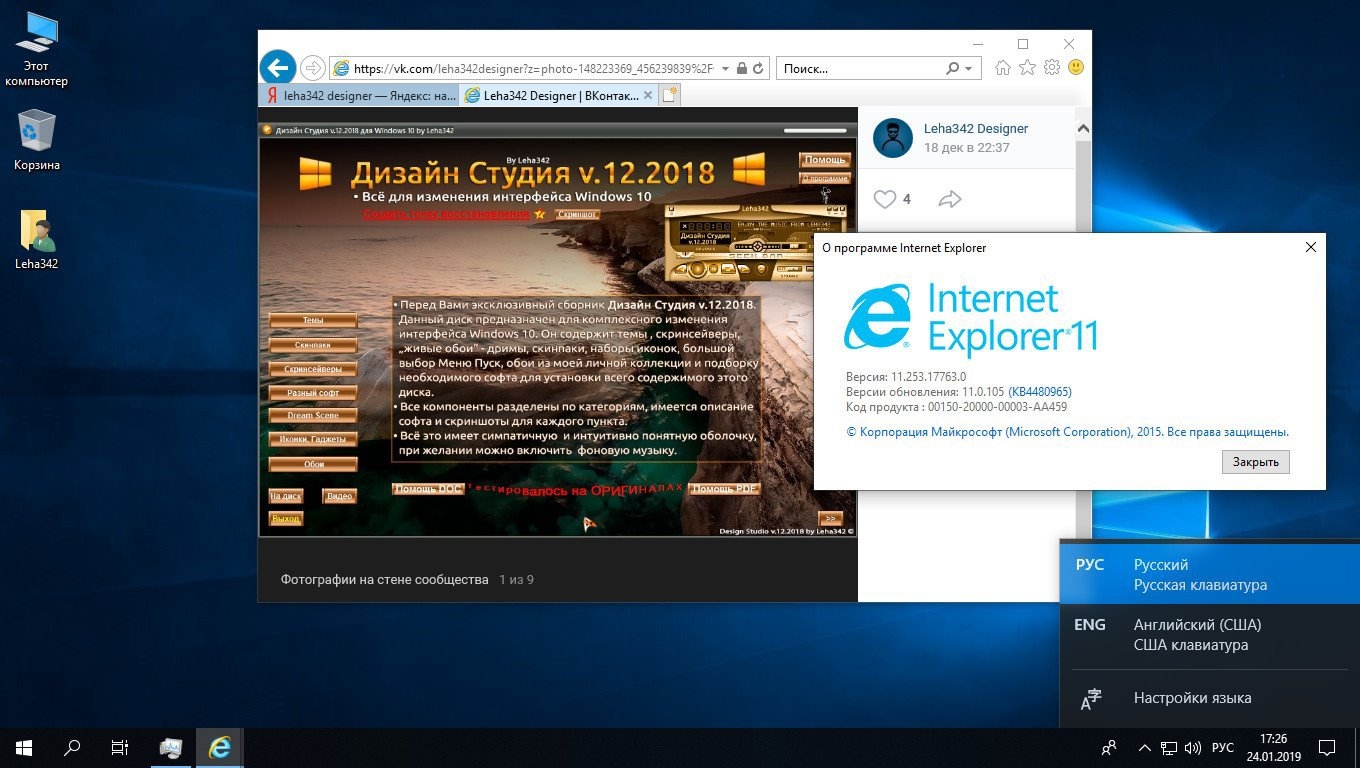The width and height of the screenshot is (1360, 768).
Task: Show hidden tray icons chevron
Action: click(x=1145, y=748)
